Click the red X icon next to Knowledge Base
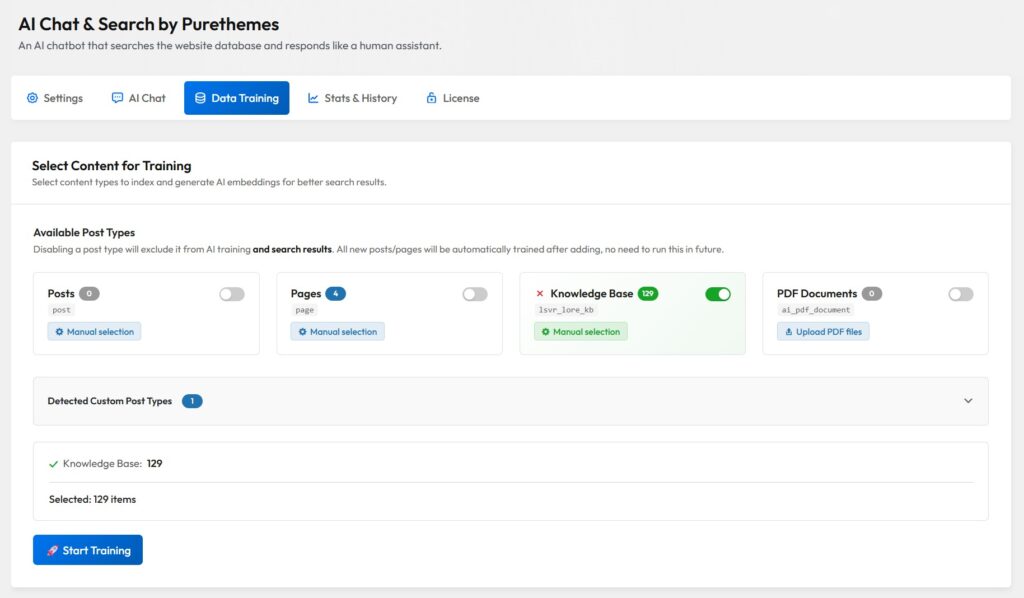Viewport: 1024px width, 598px height. (540, 294)
